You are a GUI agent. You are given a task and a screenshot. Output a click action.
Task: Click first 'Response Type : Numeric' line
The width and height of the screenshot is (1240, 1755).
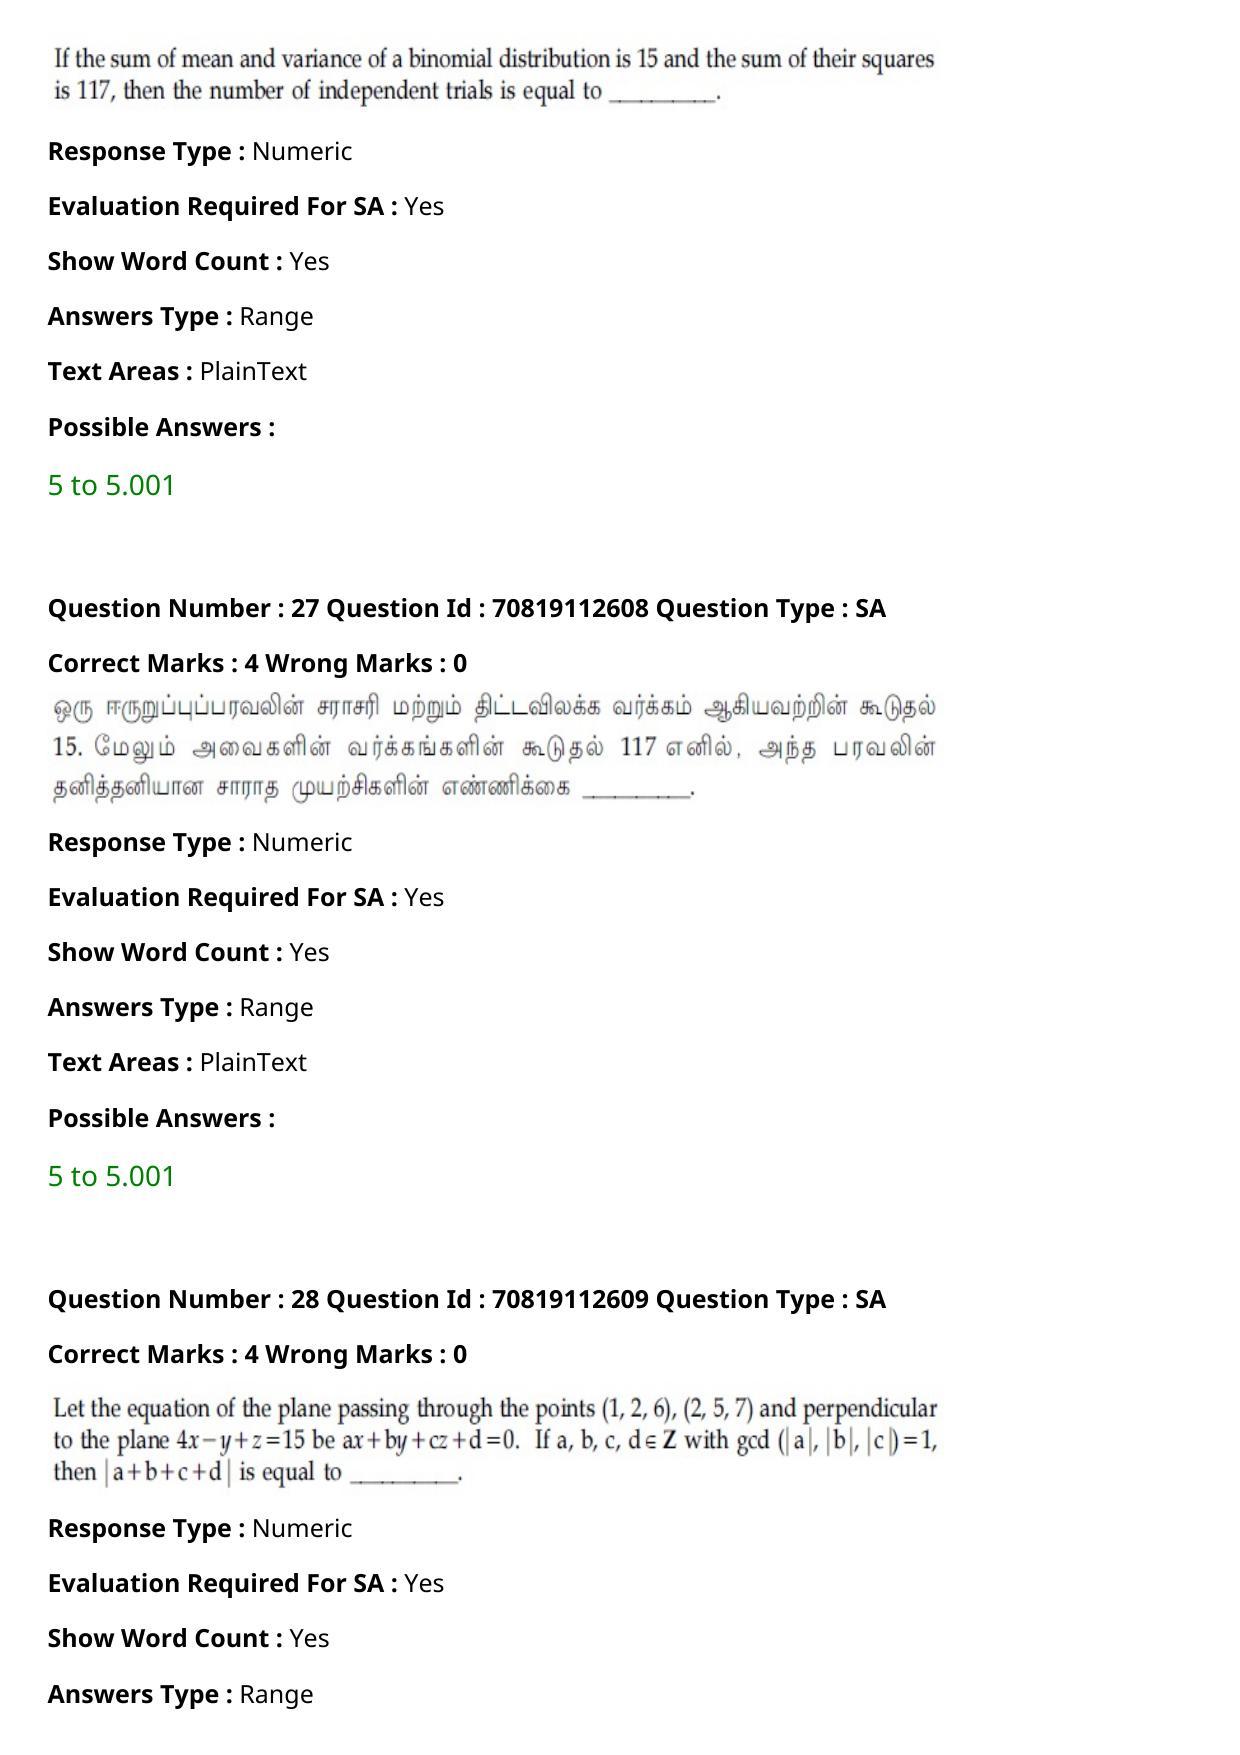[x=200, y=151]
